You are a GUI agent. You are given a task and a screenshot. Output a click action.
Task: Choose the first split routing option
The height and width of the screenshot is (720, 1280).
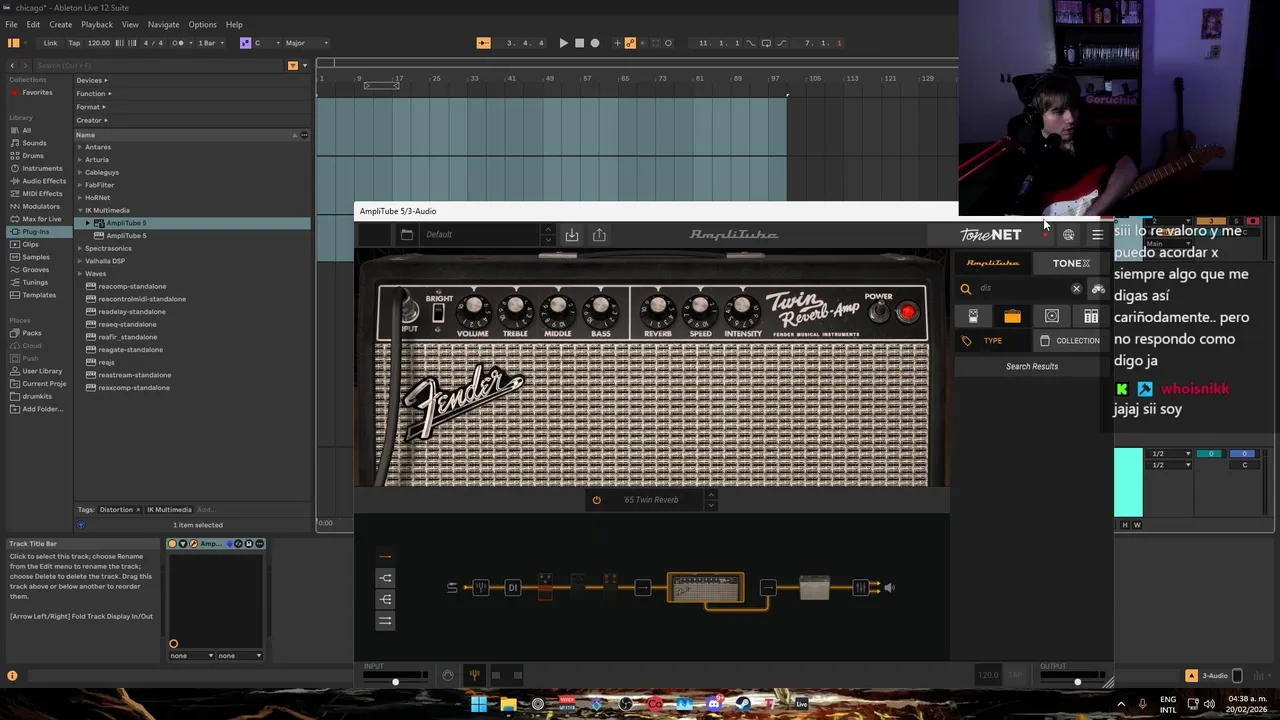385,578
